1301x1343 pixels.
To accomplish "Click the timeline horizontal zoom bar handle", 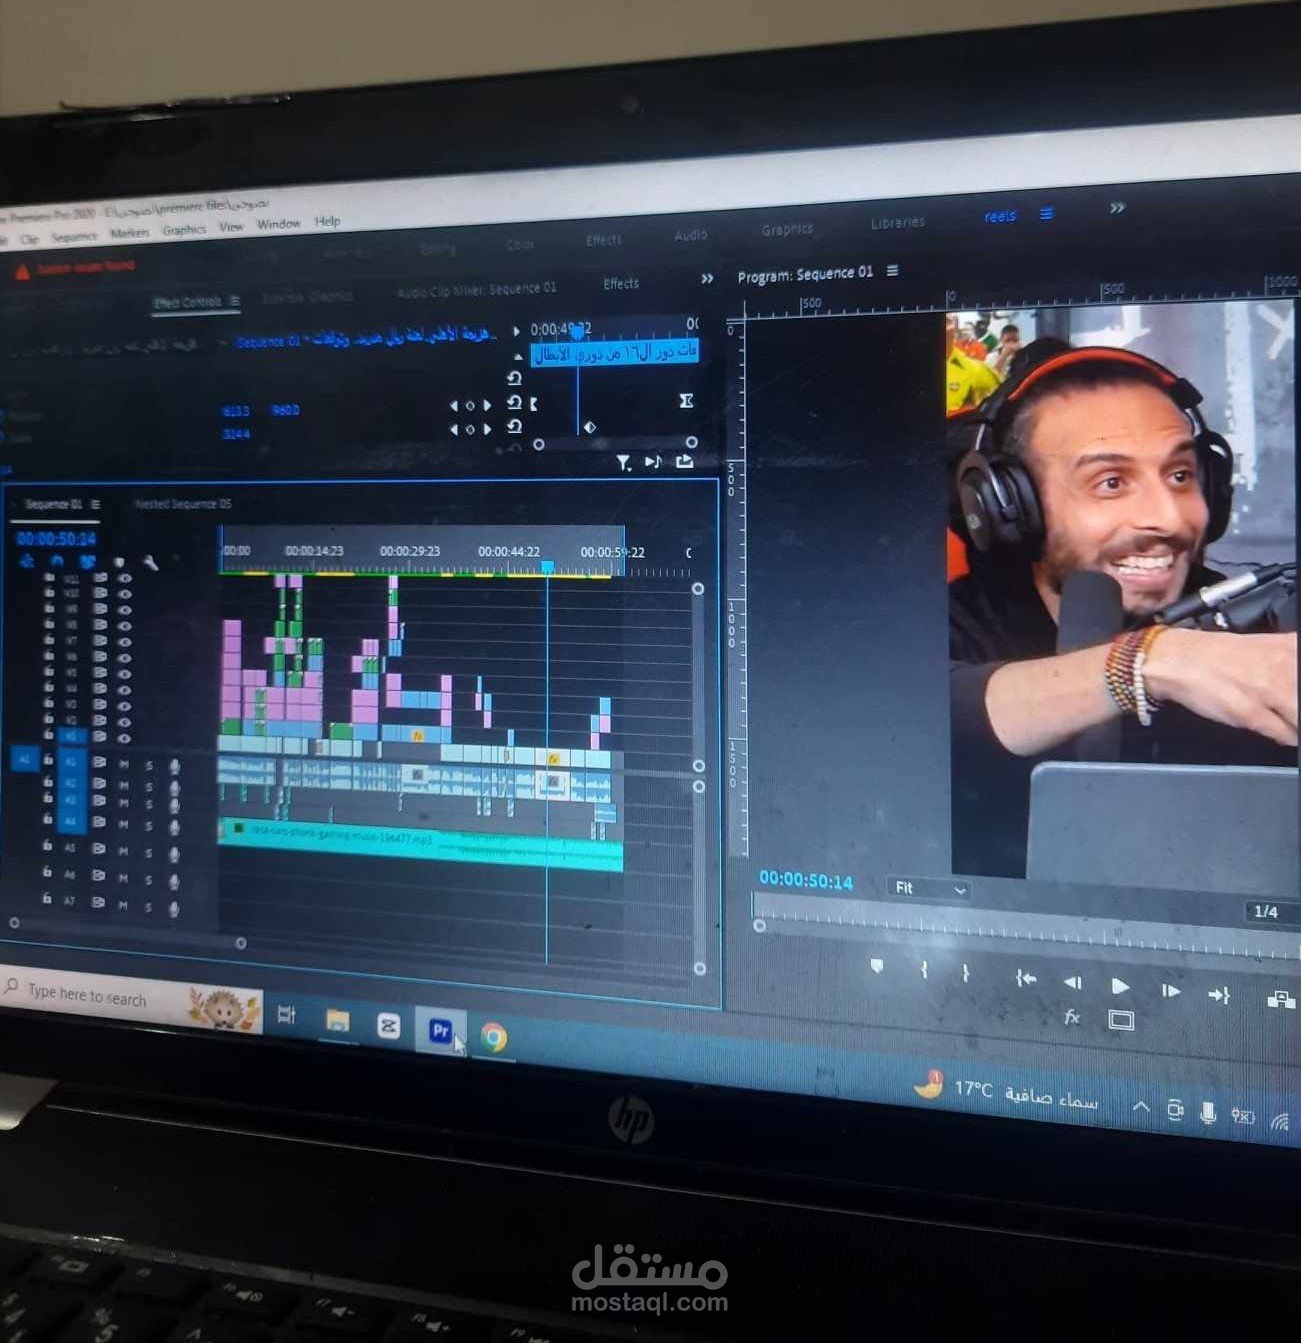I will click(x=241, y=943).
